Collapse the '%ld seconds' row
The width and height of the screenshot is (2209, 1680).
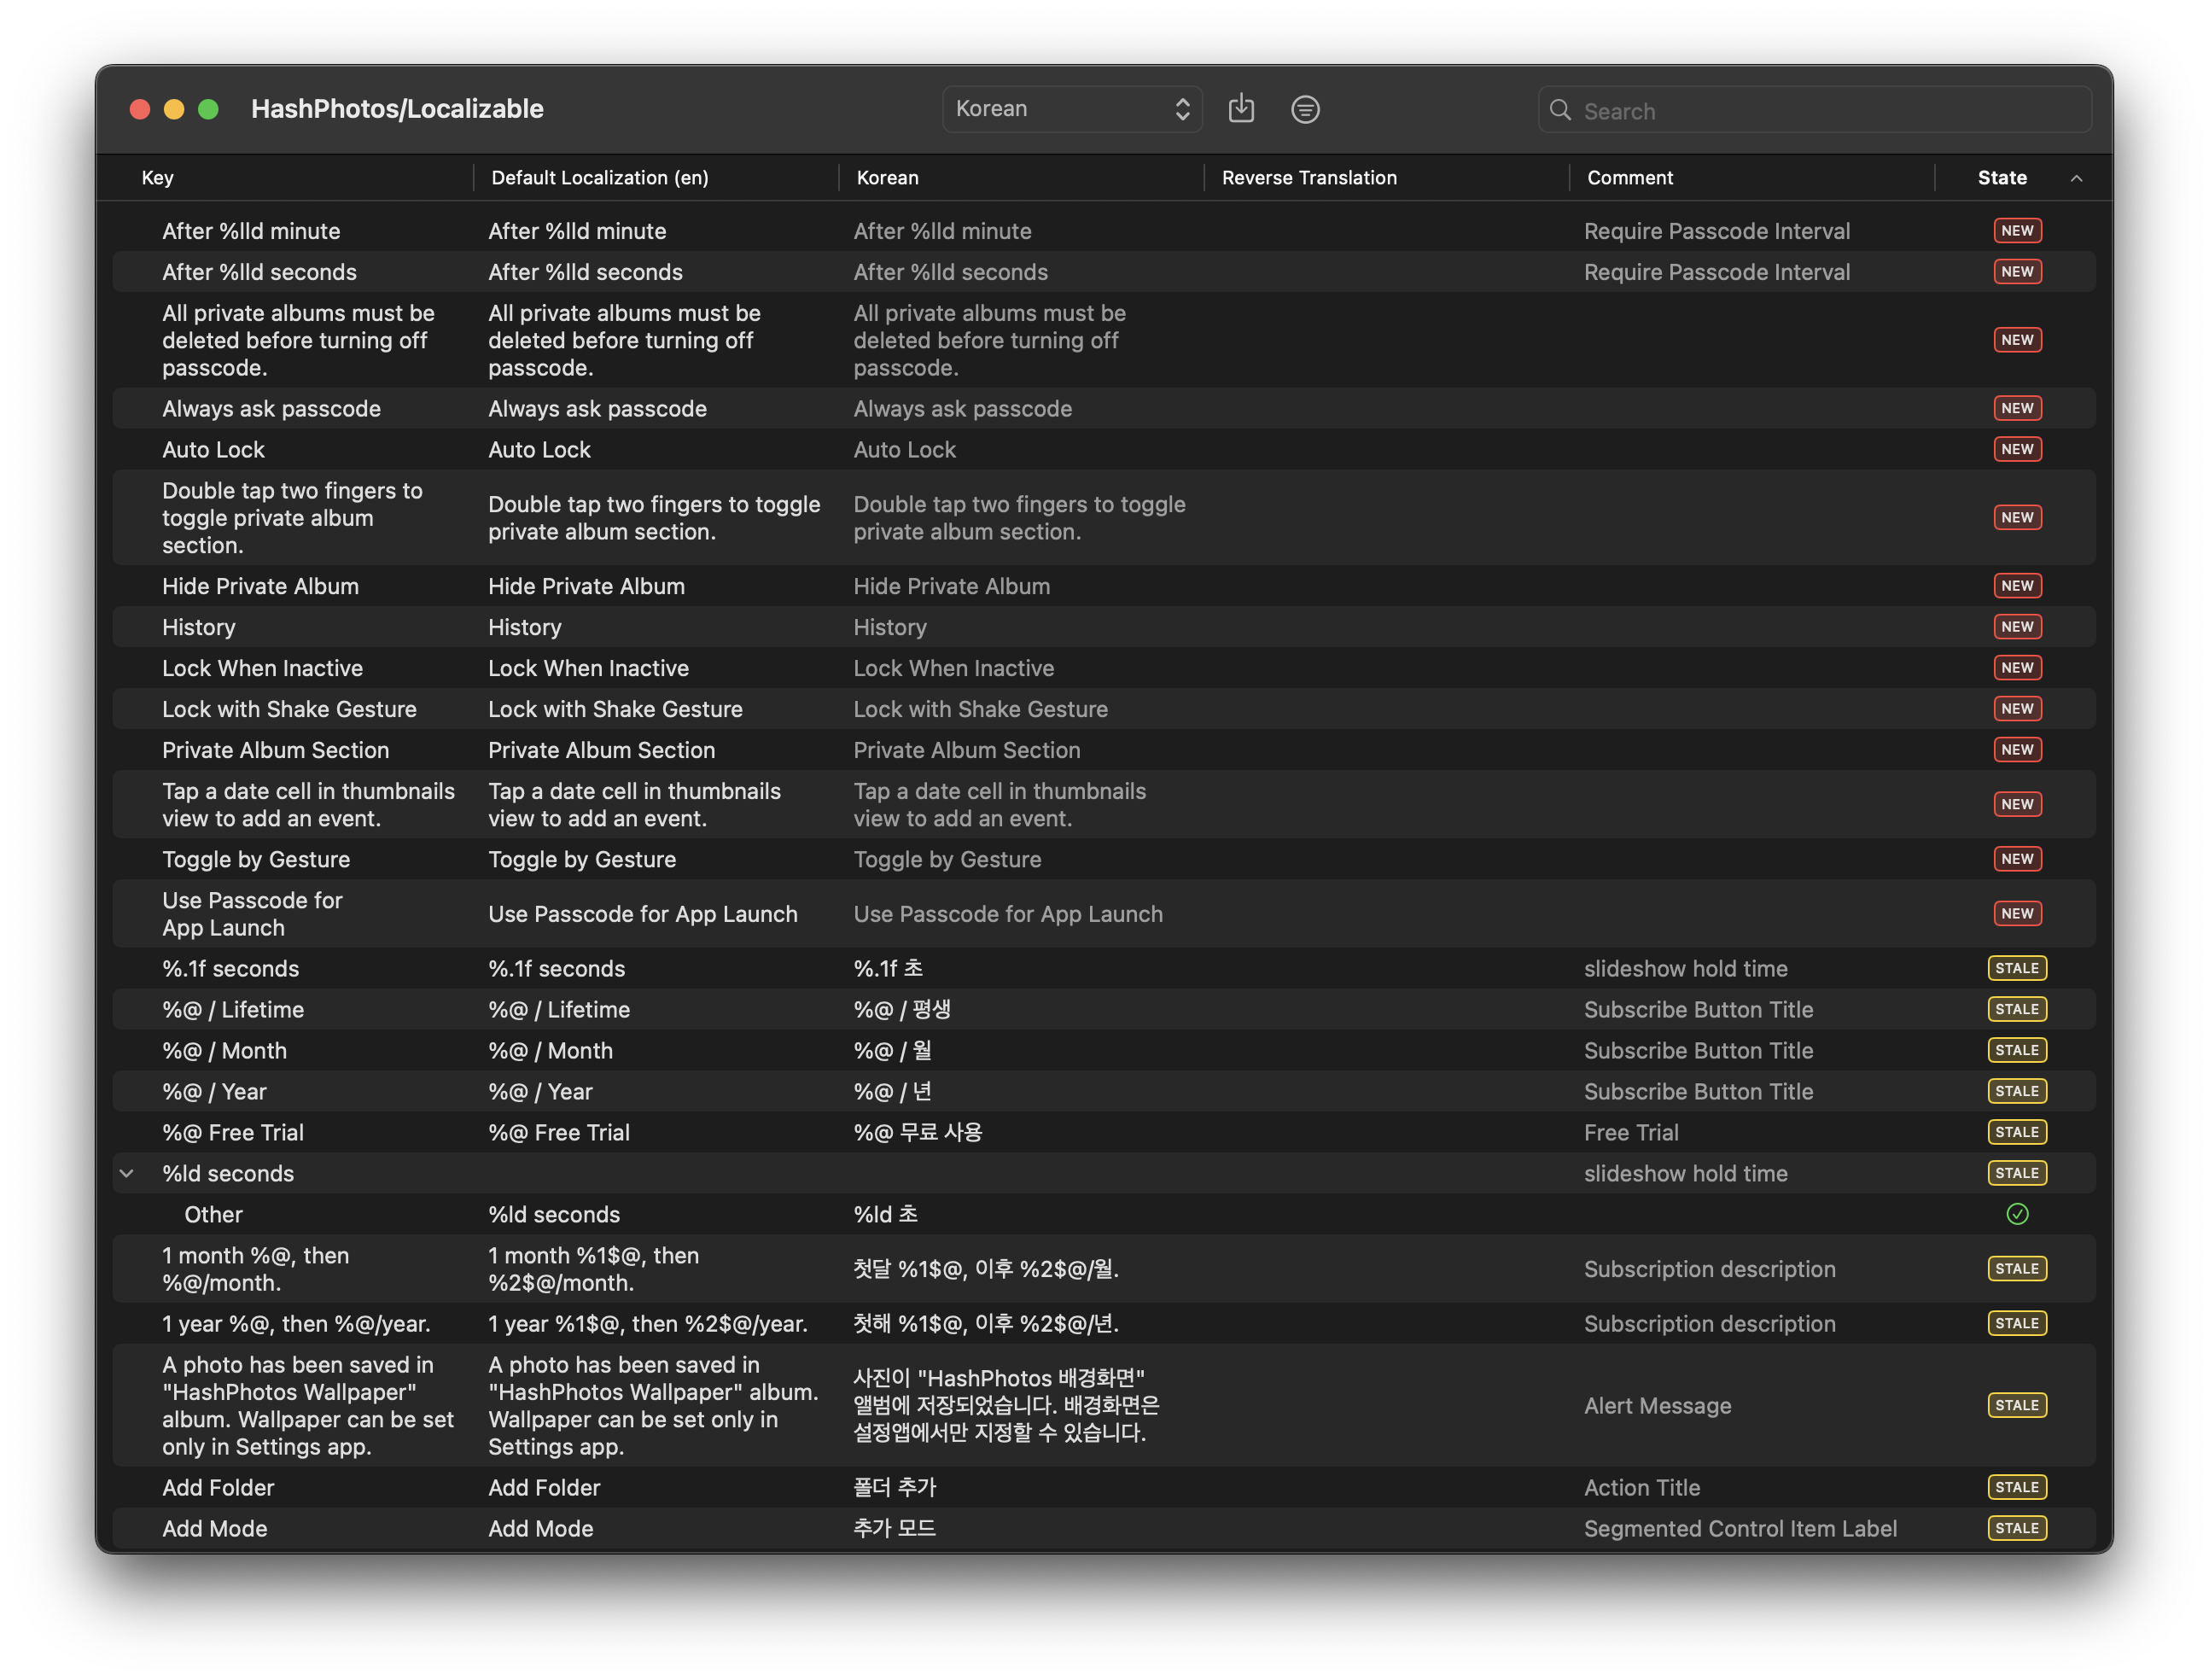pos(127,1173)
